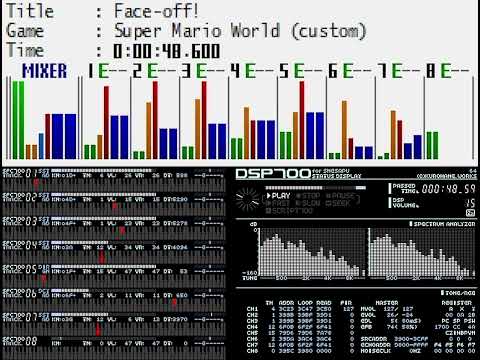
Task: Click the PLAY button in DSP700
Action: (279, 196)
